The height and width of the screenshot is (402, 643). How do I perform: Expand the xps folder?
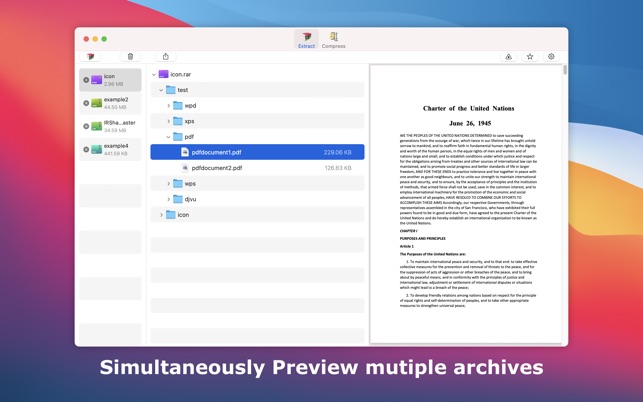(x=169, y=121)
